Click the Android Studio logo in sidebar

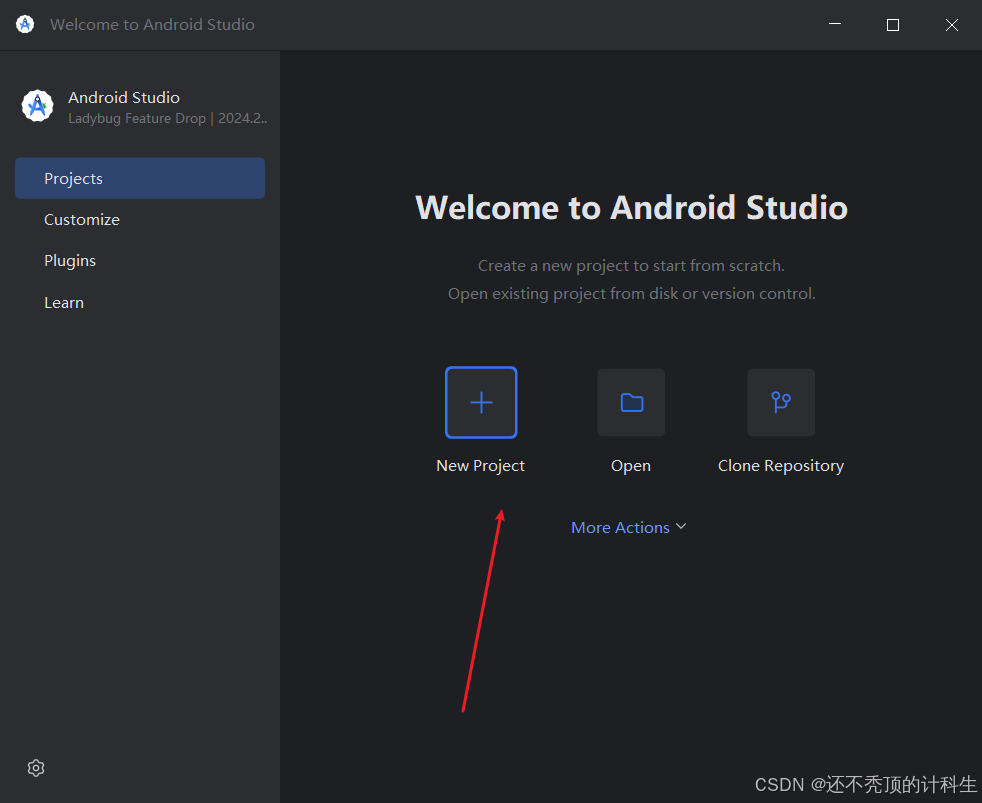(38, 106)
